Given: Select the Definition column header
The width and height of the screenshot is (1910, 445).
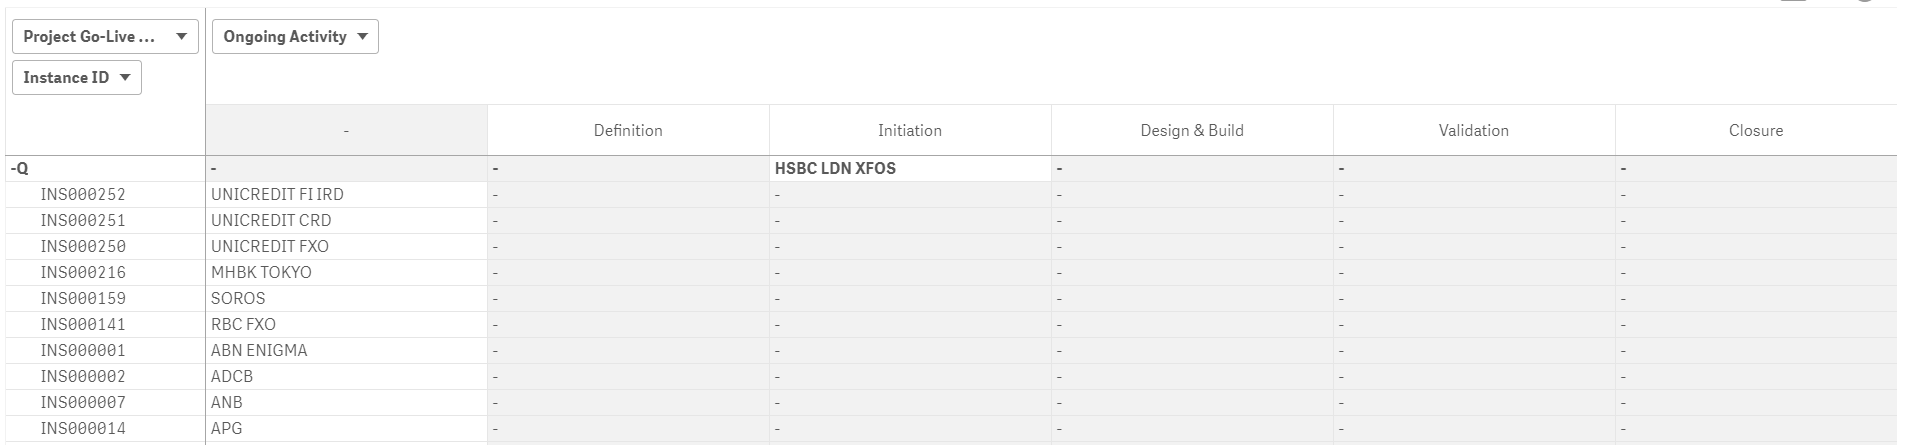Looking at the screenshot, I should [628, 131].
